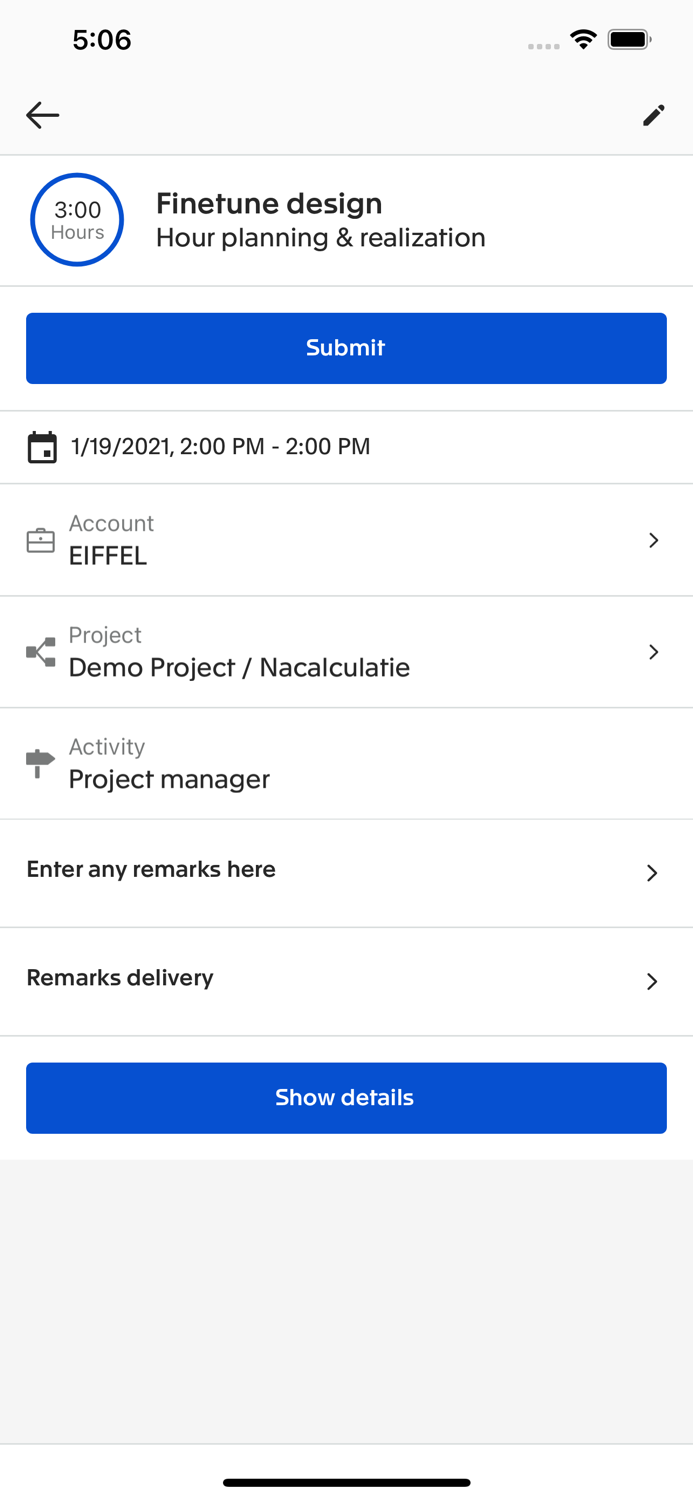693x1500 pixels.
Task: Tap the date and time range text
Action: point(220,447)
